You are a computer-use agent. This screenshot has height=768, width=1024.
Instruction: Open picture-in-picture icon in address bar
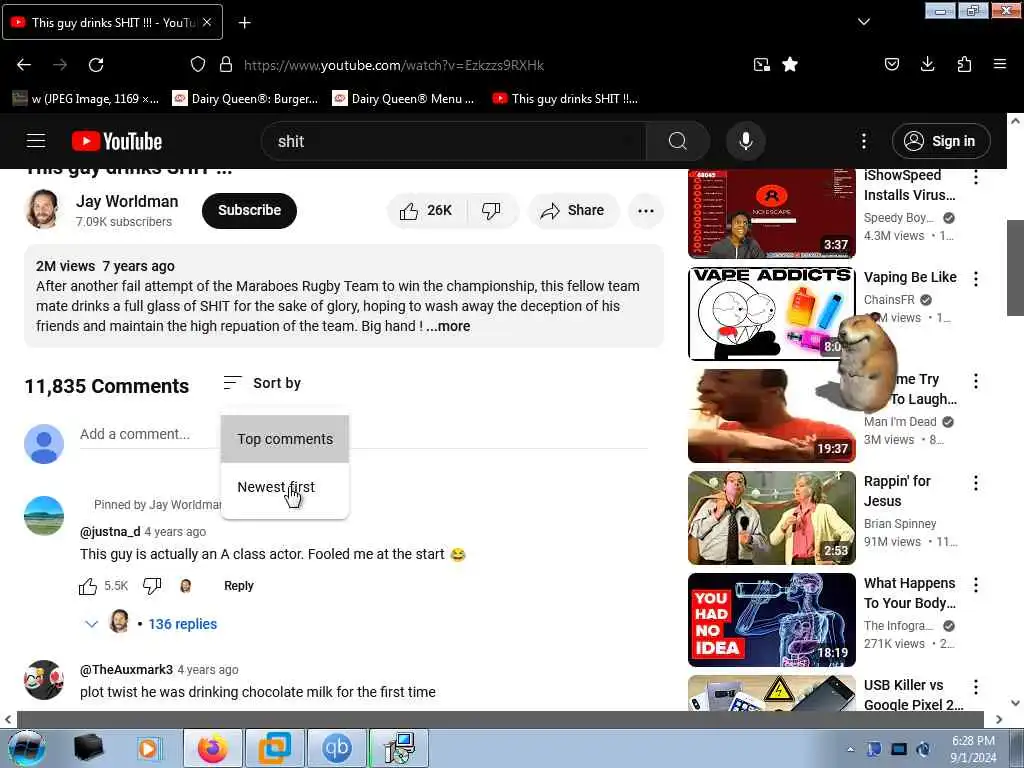point(761,64)
